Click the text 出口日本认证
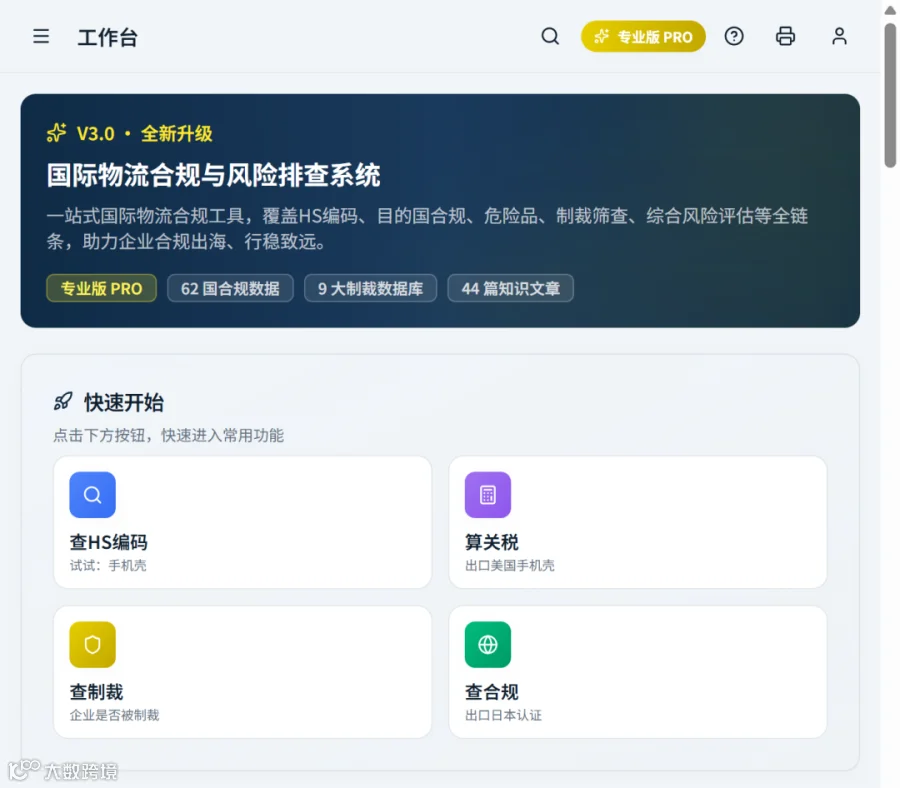Viewport: 900px width, 788px height. [503, 715]
